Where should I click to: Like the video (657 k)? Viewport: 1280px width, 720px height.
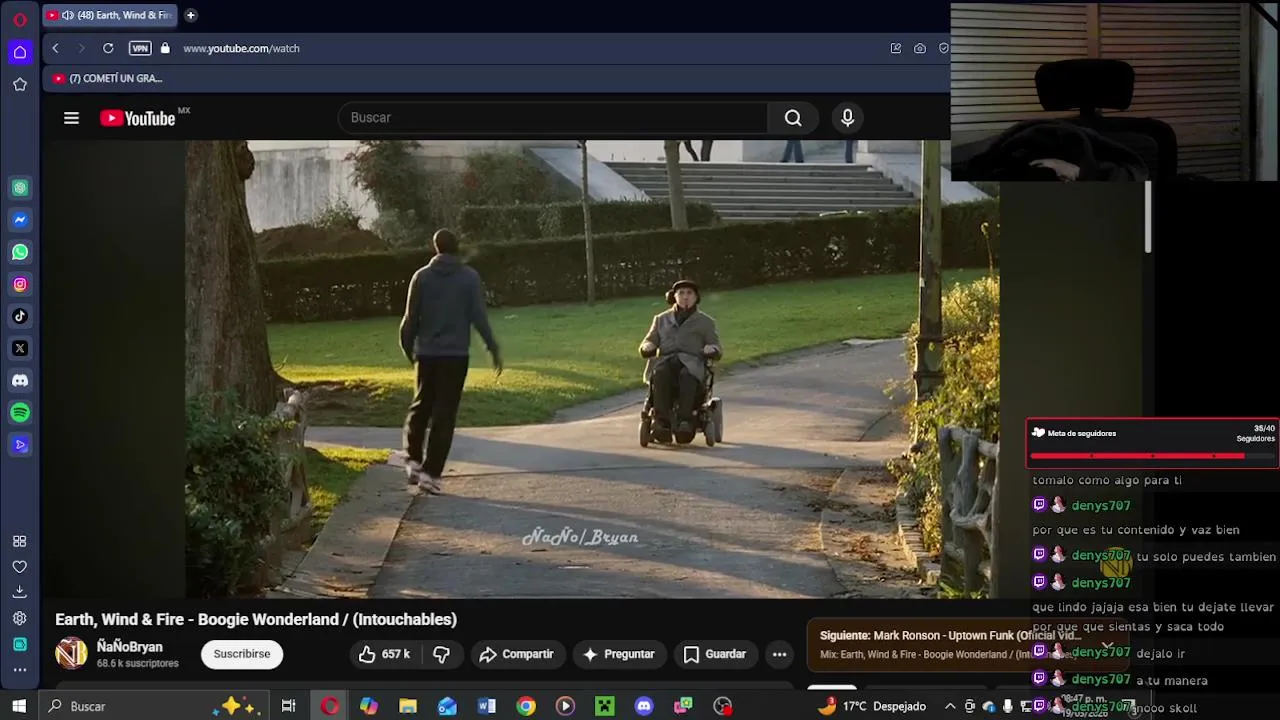384,654
